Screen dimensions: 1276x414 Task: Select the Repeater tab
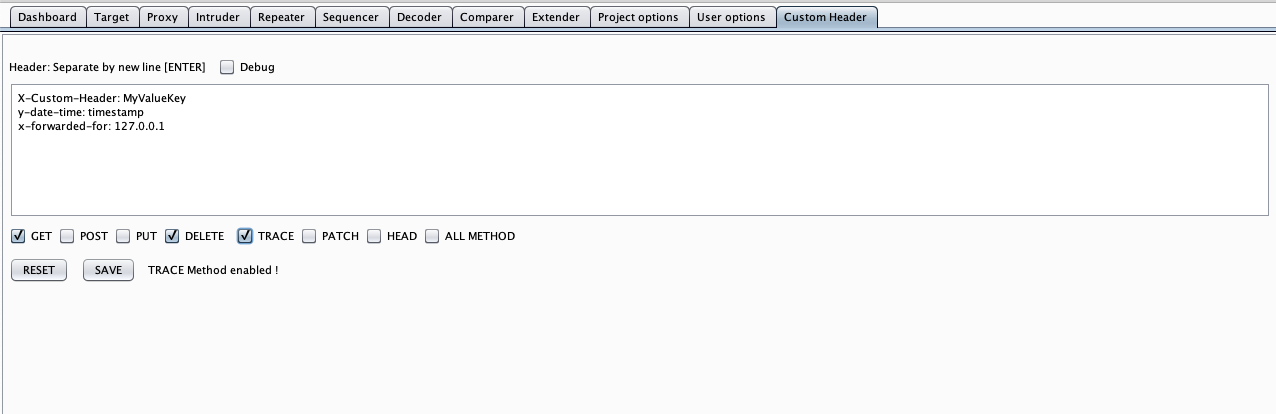pyautogui.click(x=281, y=17)
